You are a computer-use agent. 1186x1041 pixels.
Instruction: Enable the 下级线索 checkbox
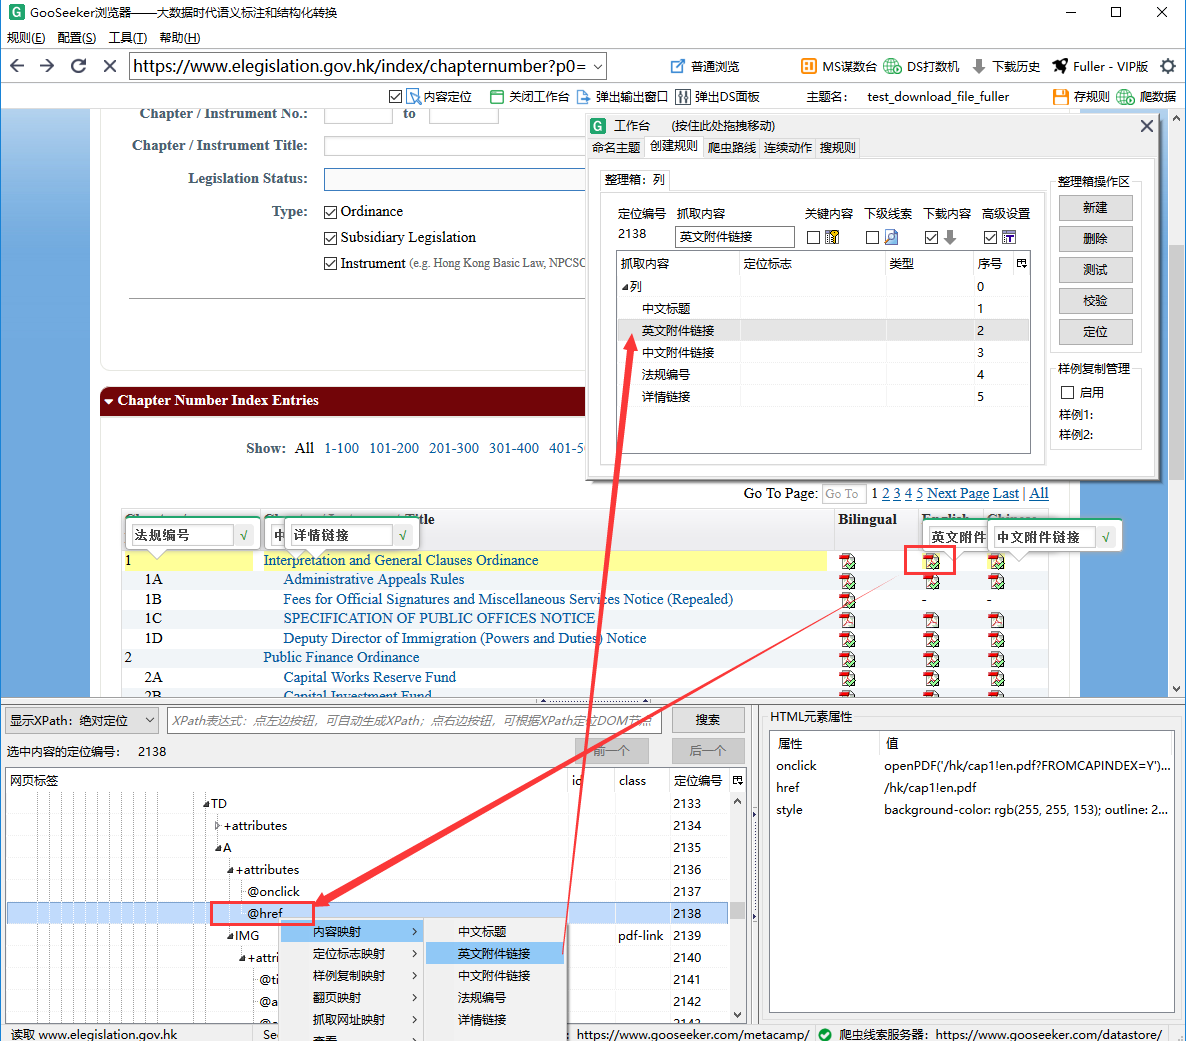tap(872, 238)
